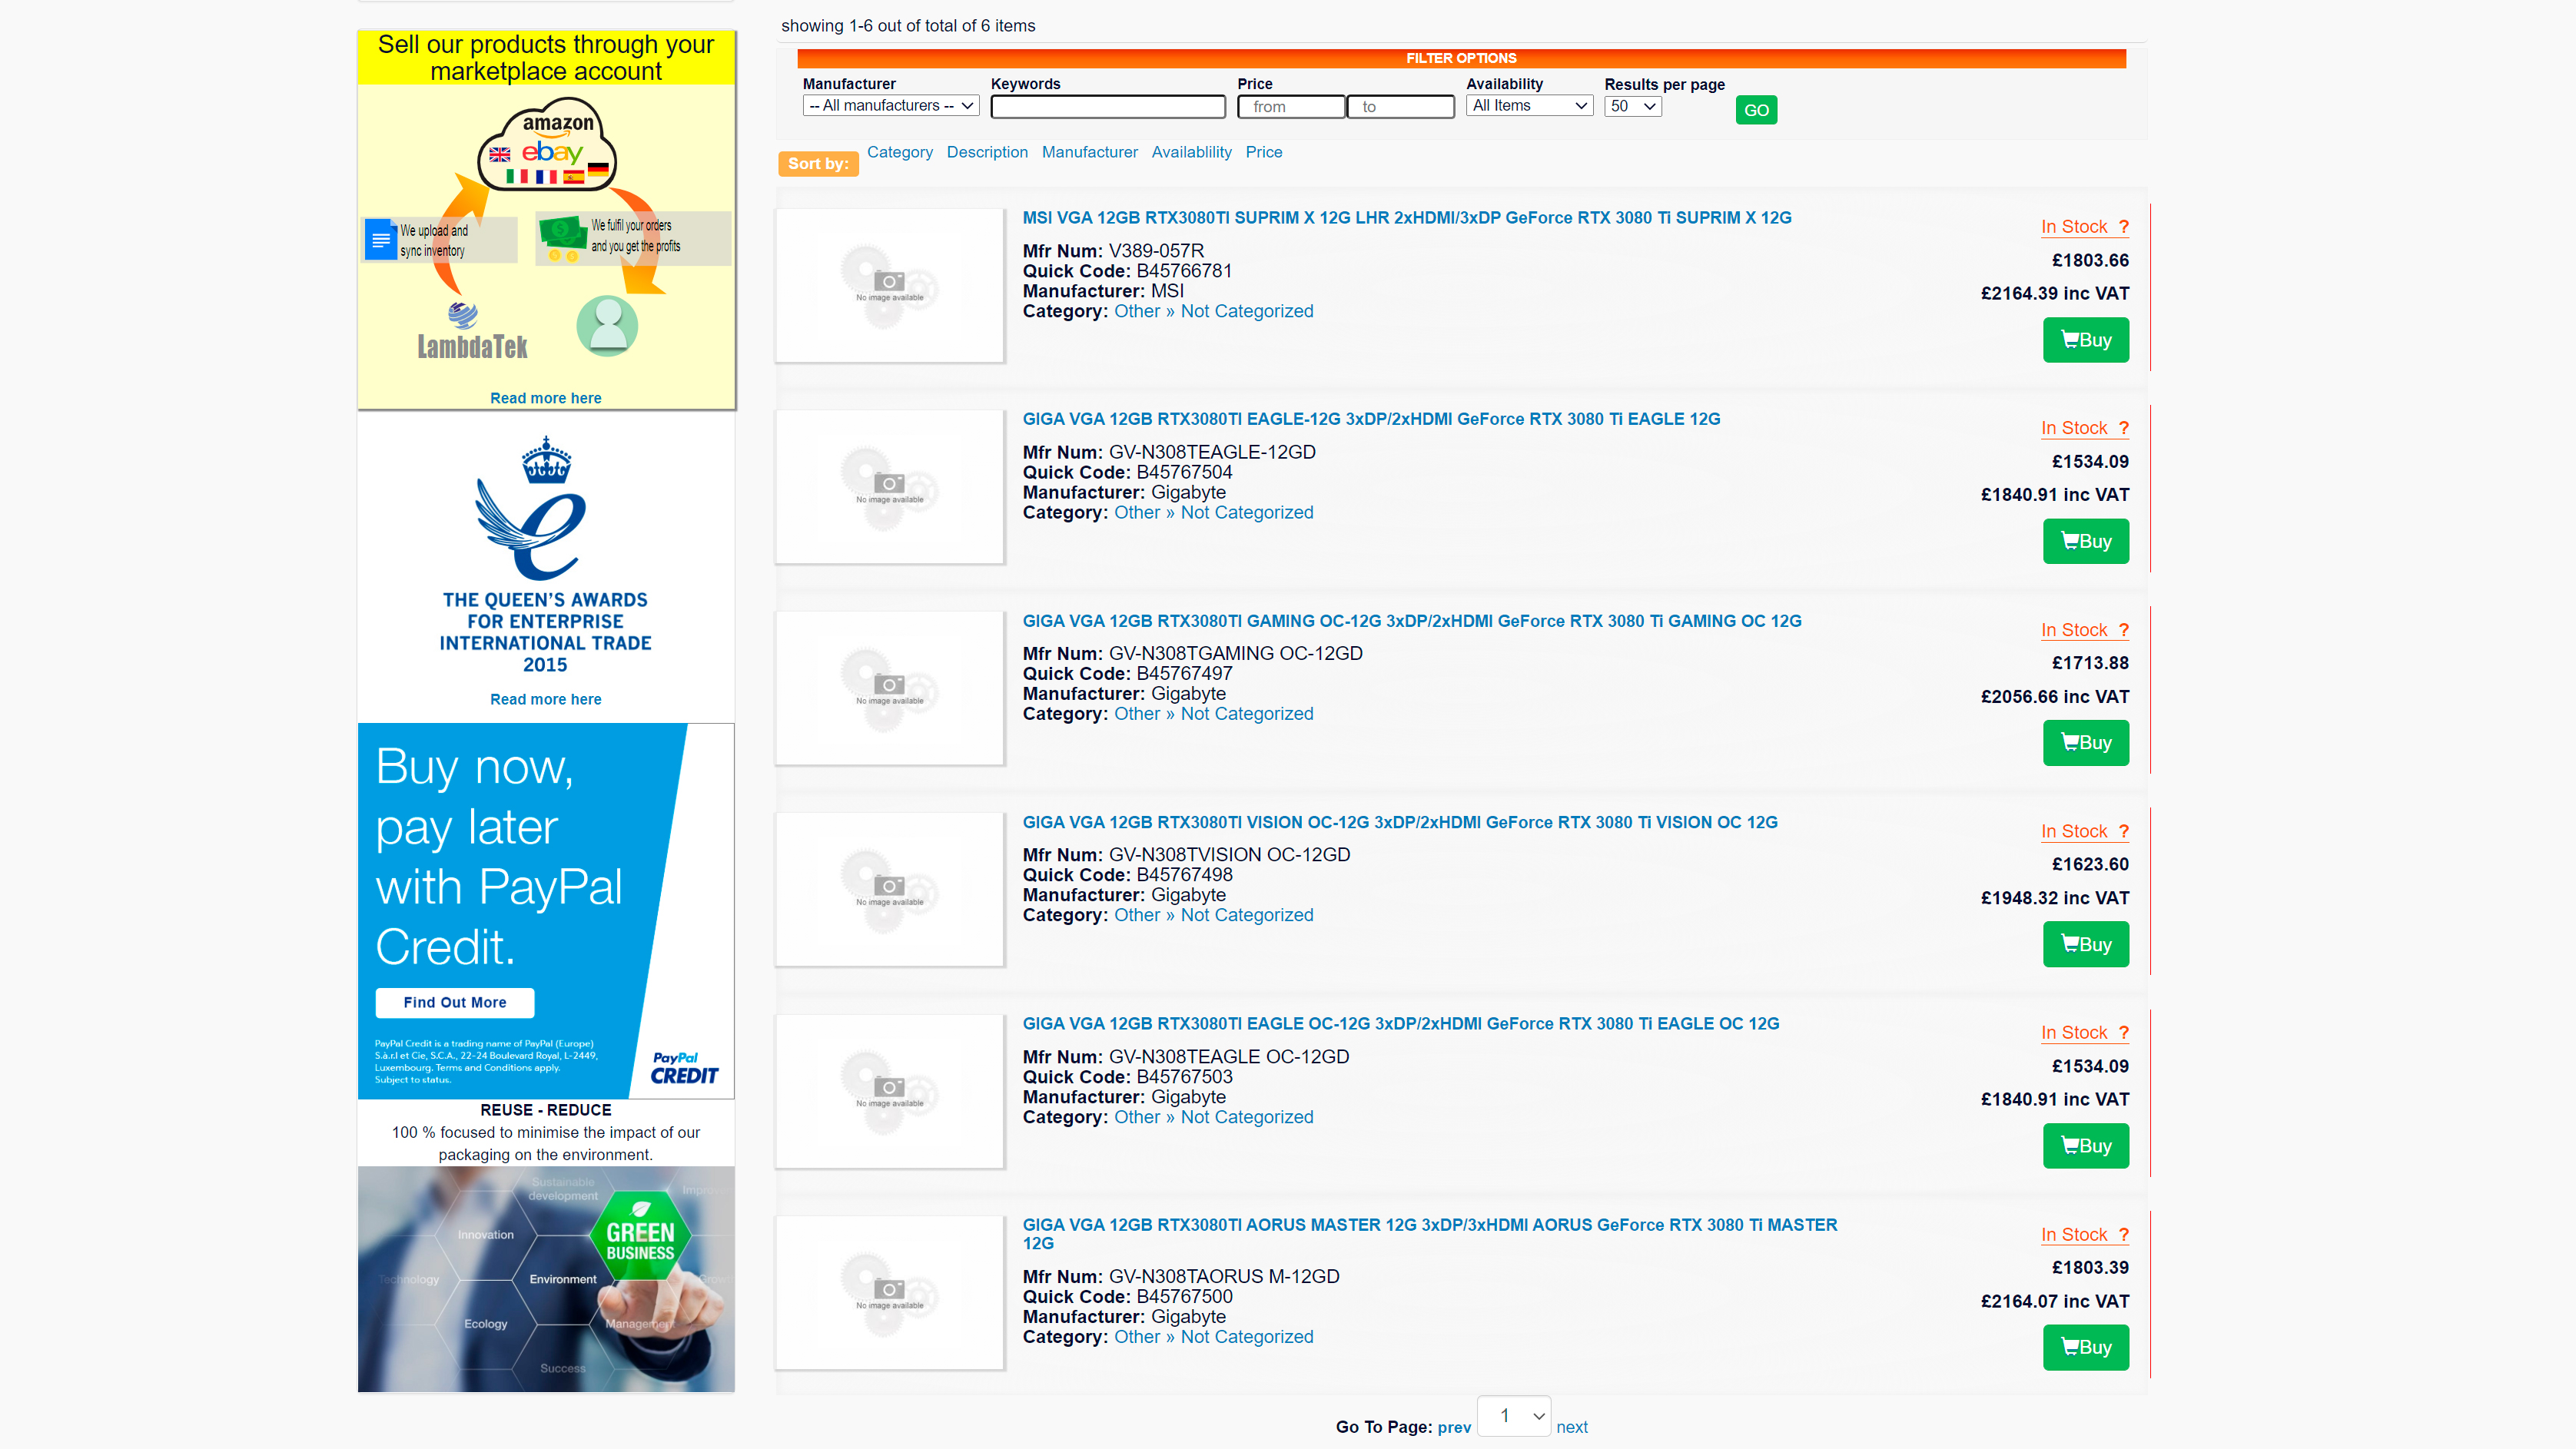This screenshot has width=2576, height=1449.
Task: Click the Buy cart button for AORUS MASTER 12G
Action: [x=2085, y=1347]
